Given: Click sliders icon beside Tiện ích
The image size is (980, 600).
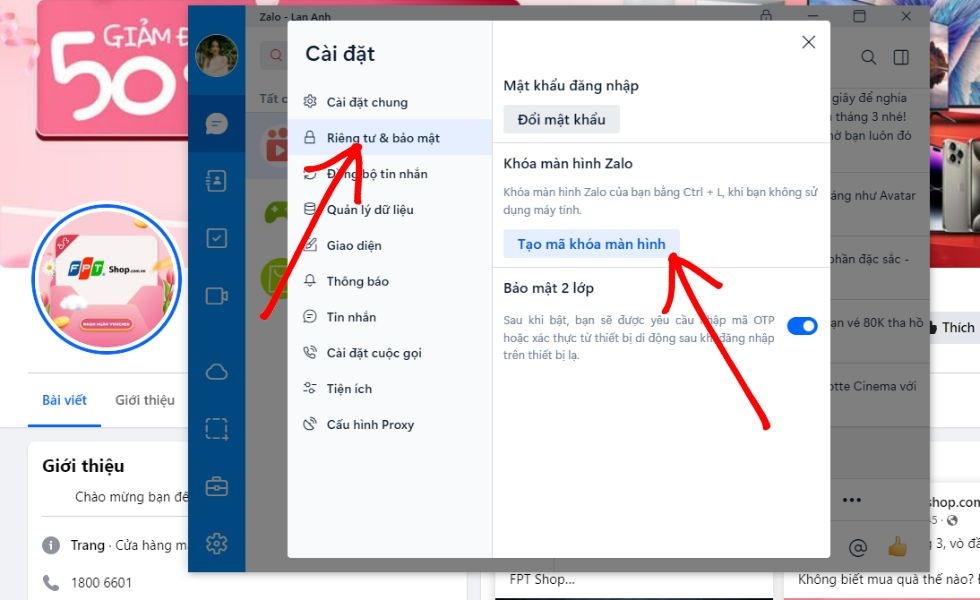Looking at the screenshot, I should pos(310,388).
